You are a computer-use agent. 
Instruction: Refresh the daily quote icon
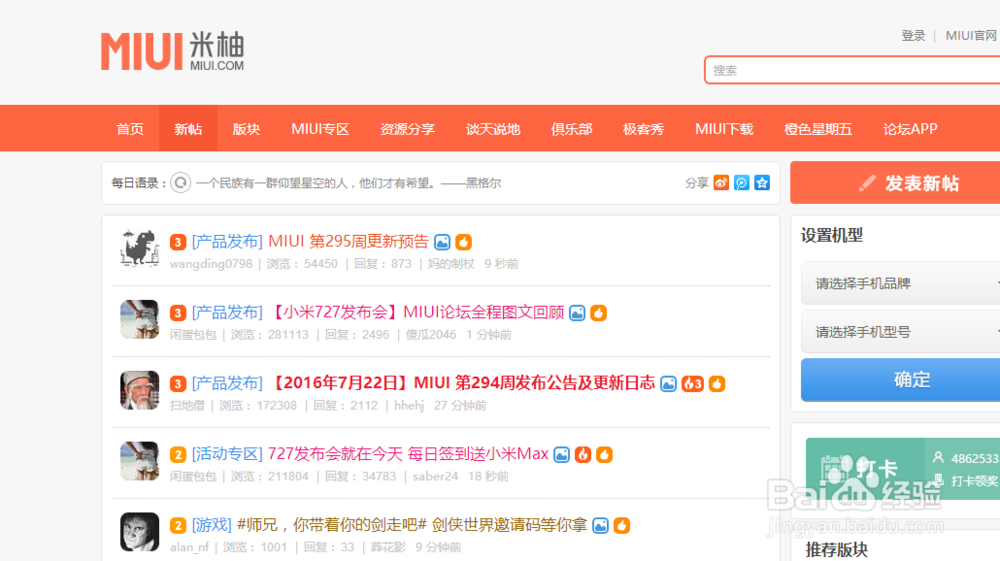180,183
